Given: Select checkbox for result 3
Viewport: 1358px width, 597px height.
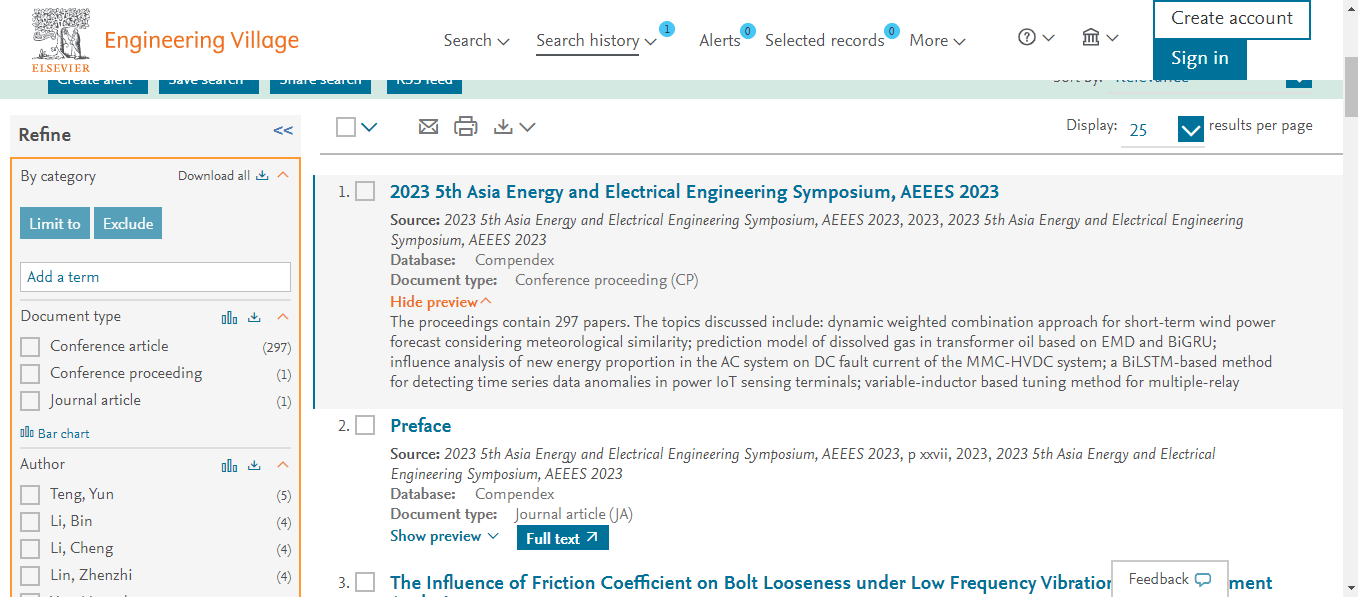Looking at the screenshot, I should [x=365, y=582].
